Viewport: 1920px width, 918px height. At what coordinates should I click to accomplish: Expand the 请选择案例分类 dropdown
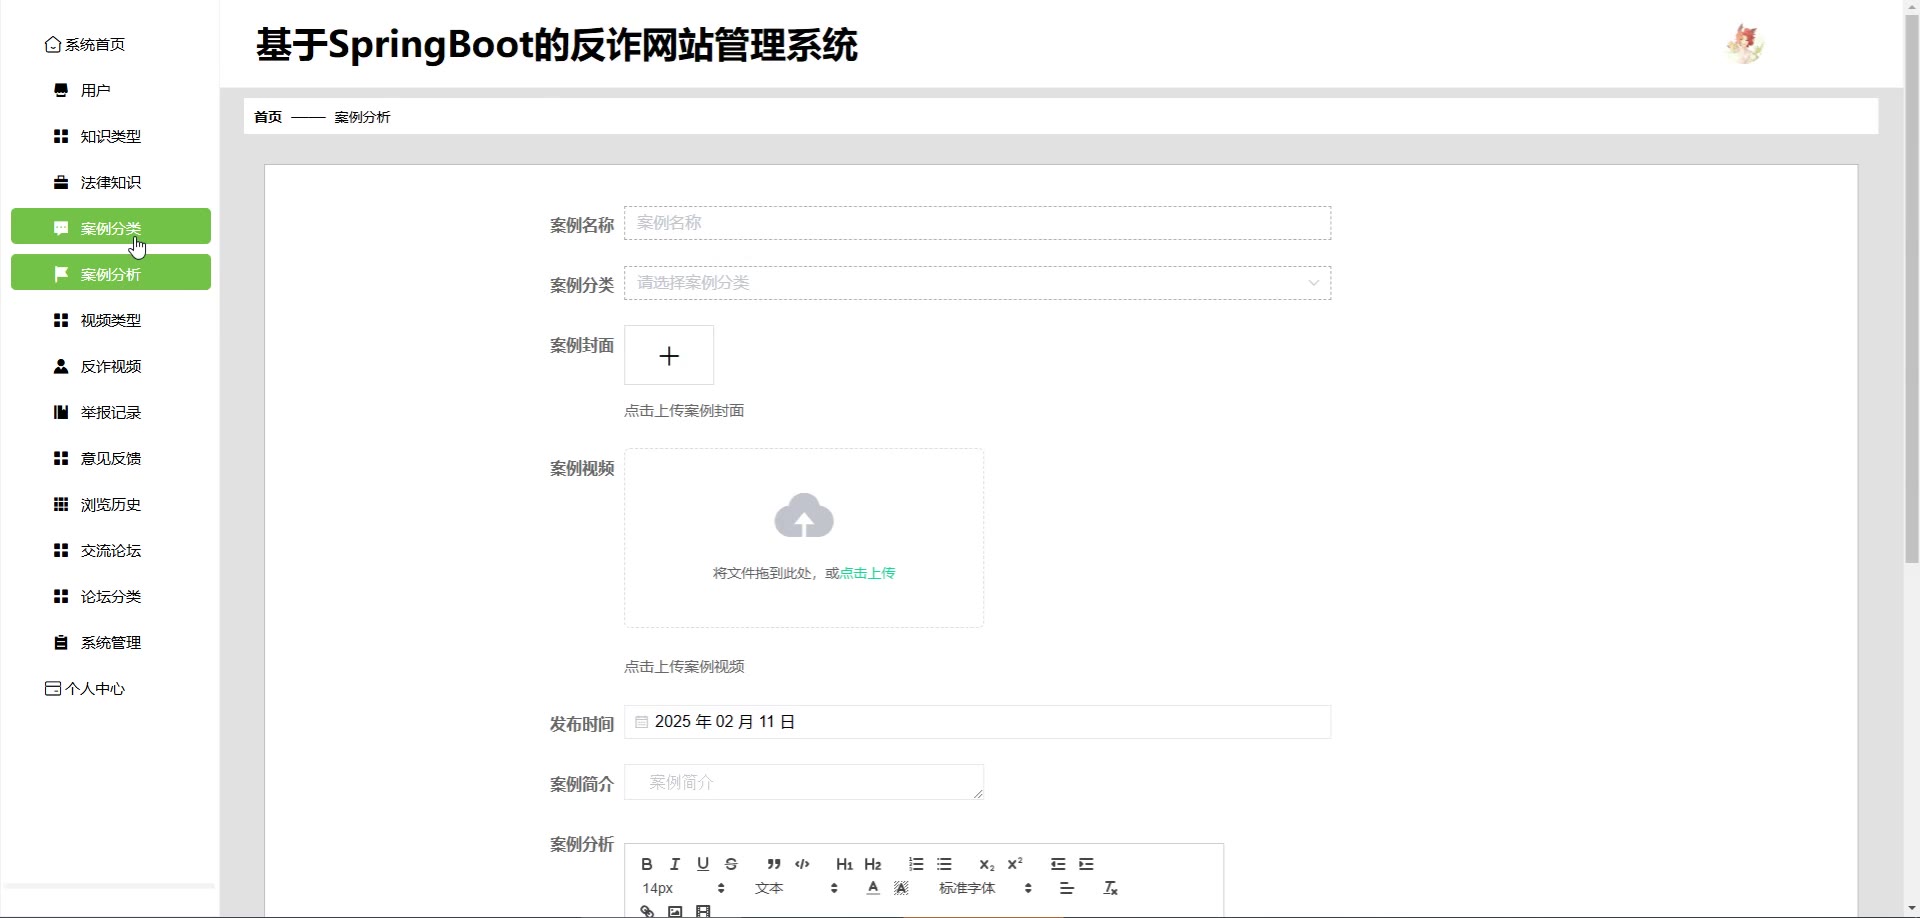coord(977,283)
